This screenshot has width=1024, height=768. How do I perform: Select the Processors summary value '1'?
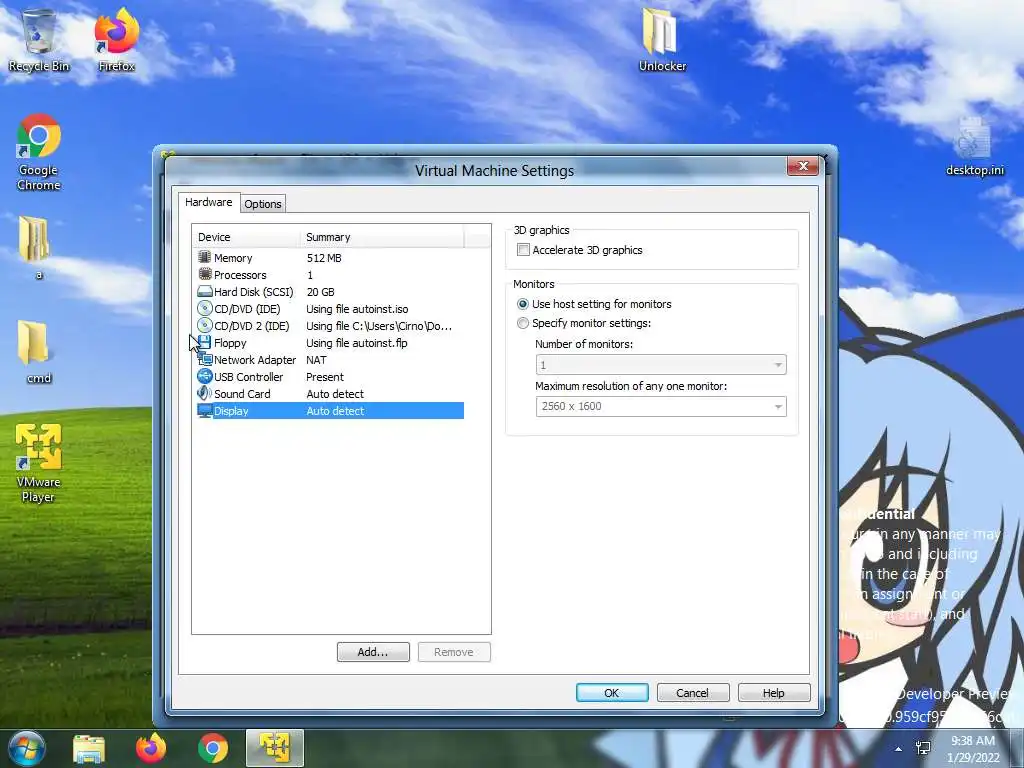point(310,275)
